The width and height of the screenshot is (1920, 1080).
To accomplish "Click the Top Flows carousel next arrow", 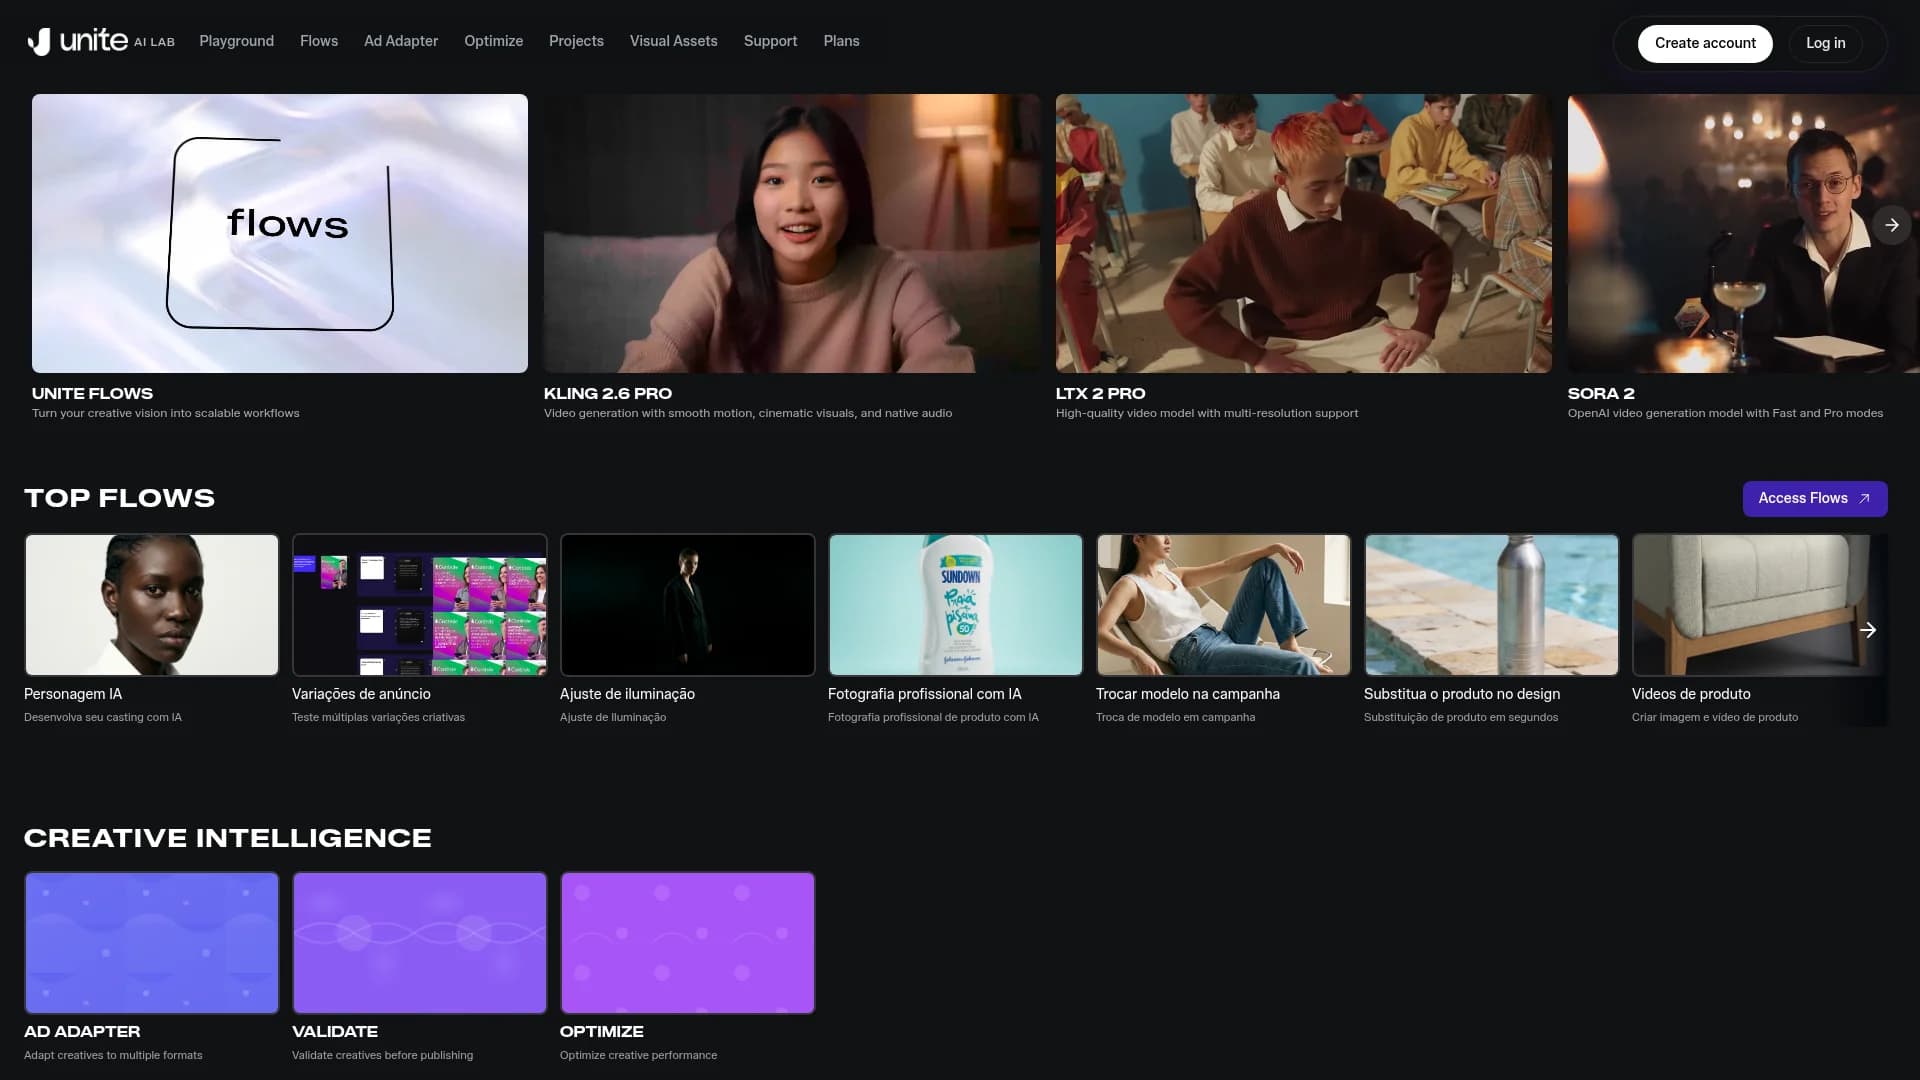I will pyautogui.click(x=1867, y=630).
